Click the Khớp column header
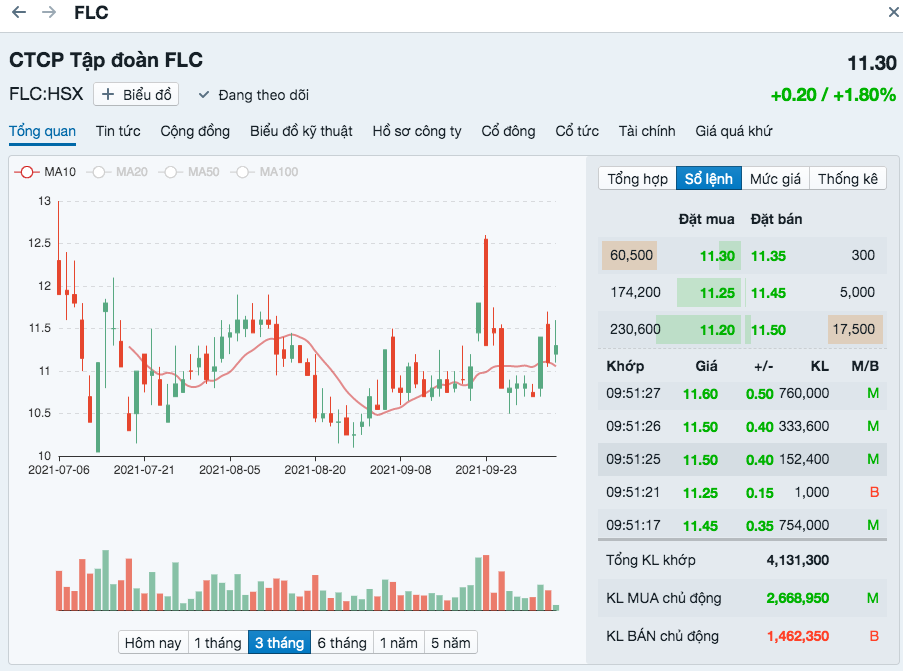The image size is (903, 671). (625, 366)
